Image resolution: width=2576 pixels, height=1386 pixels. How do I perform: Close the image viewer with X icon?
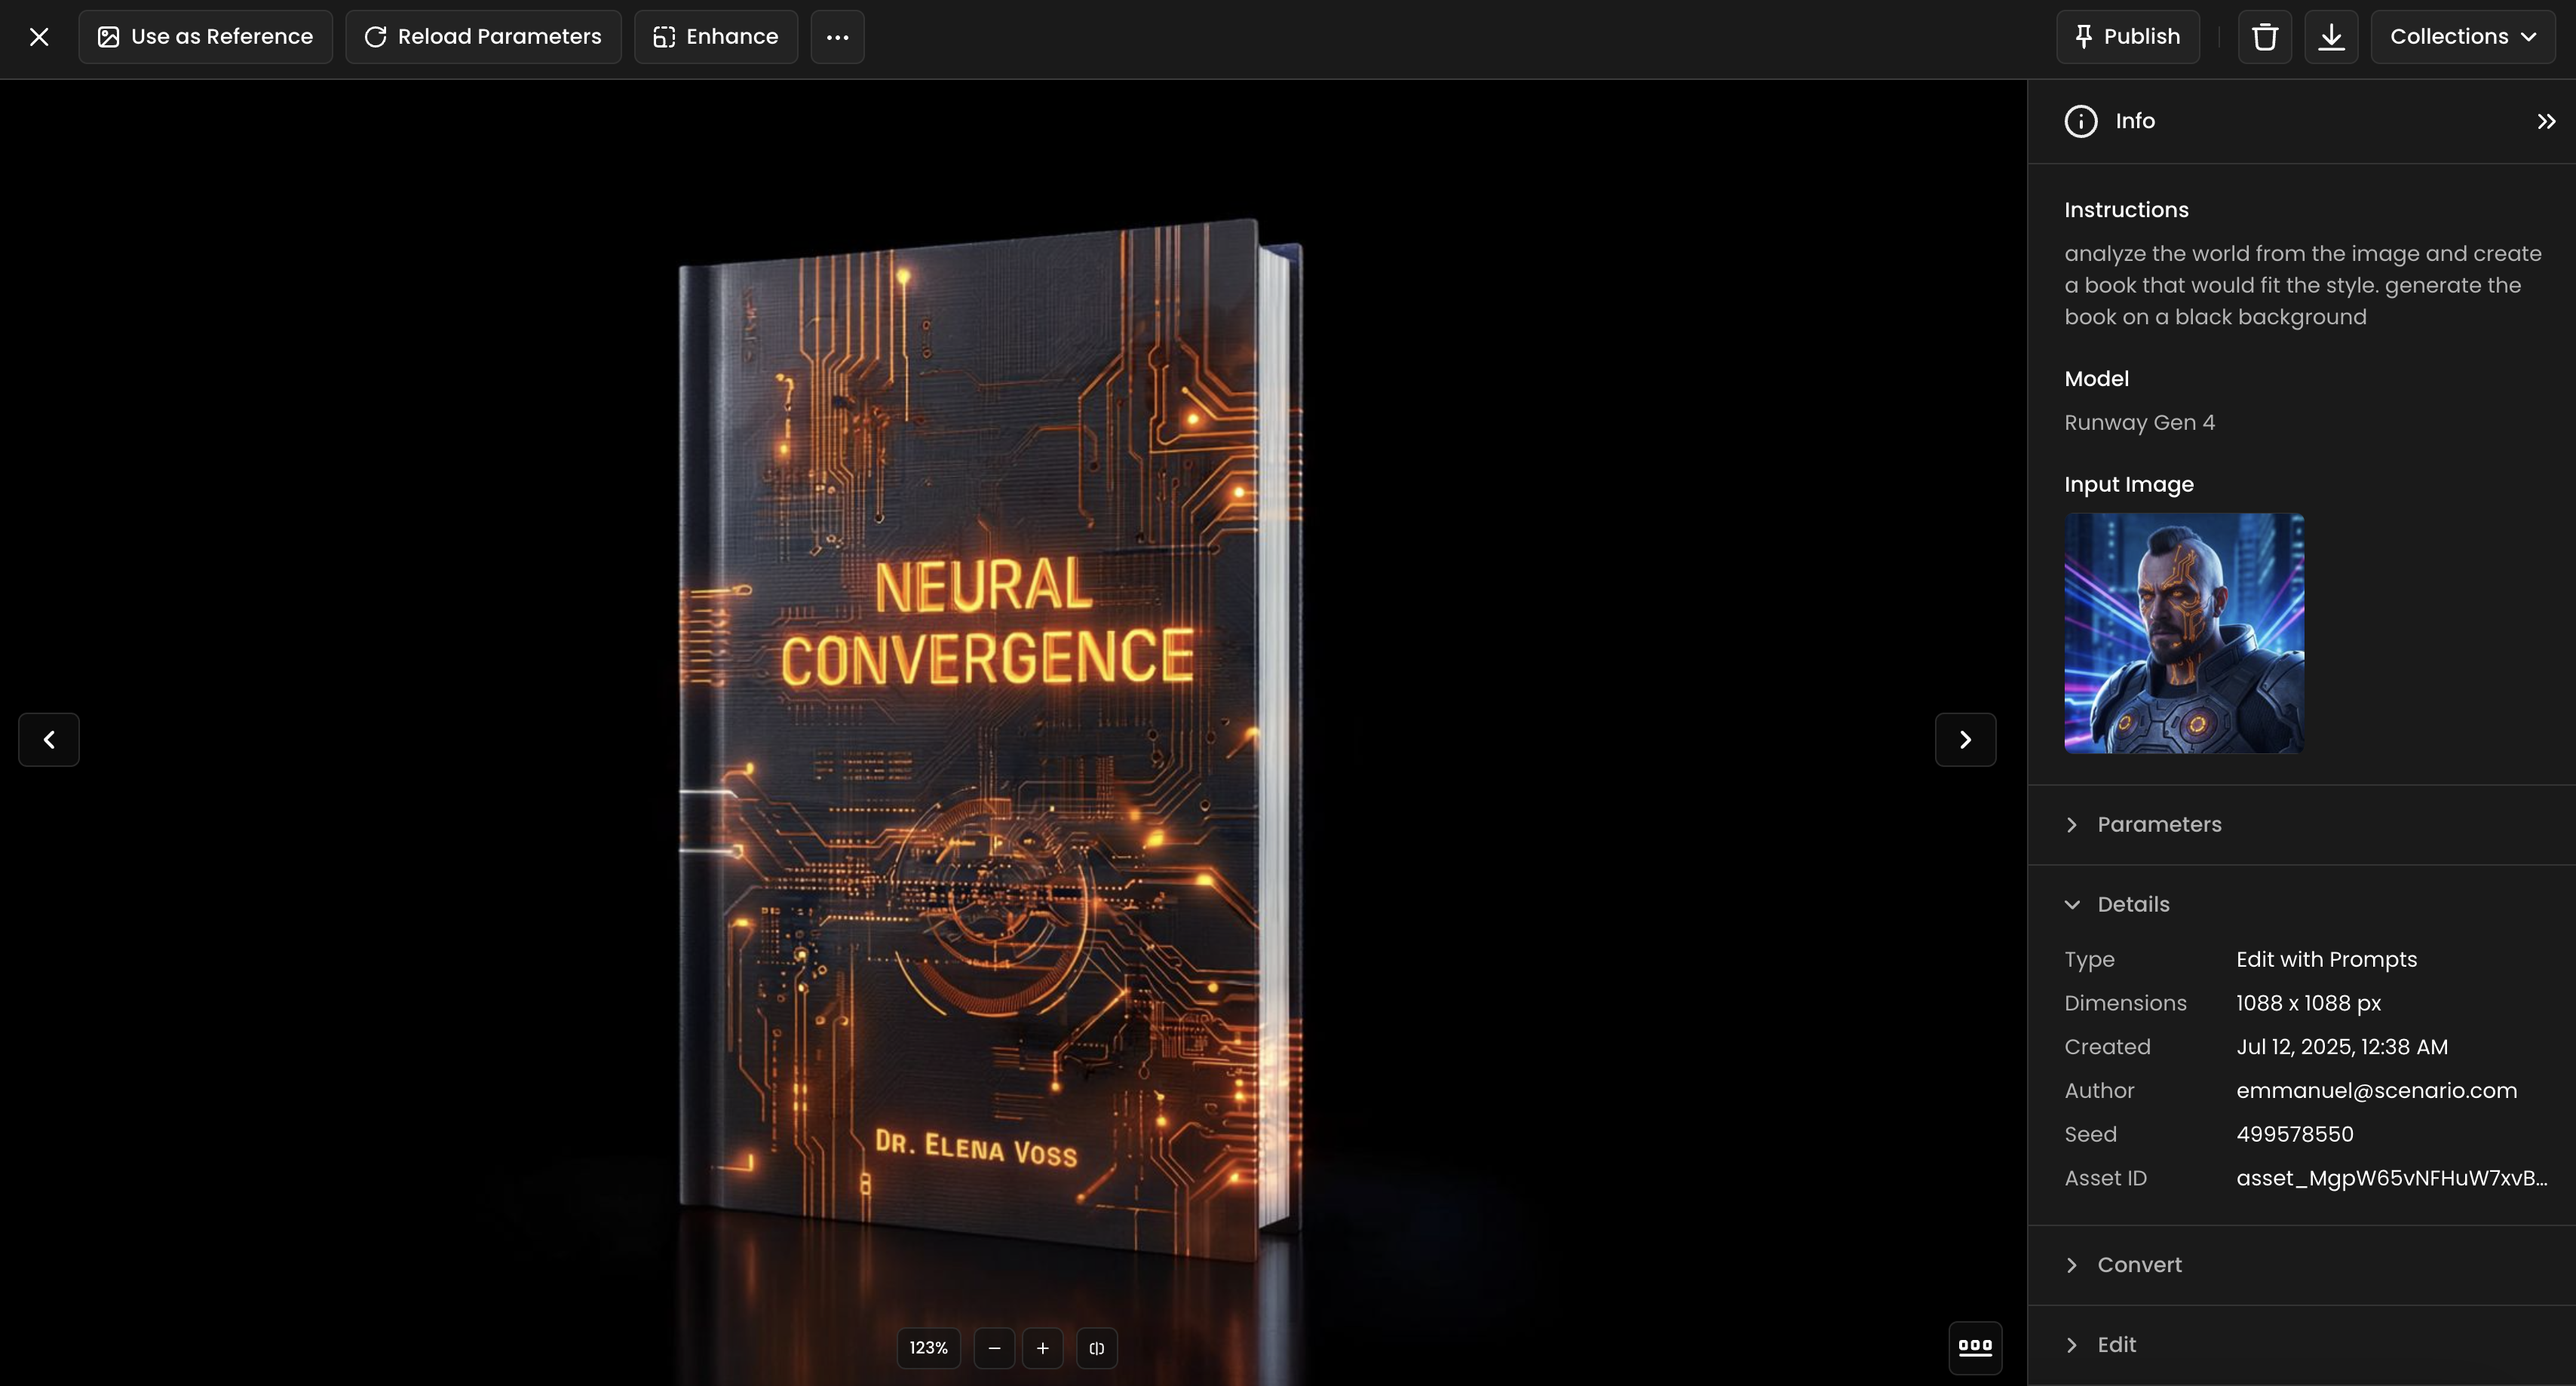pos(39,37)
